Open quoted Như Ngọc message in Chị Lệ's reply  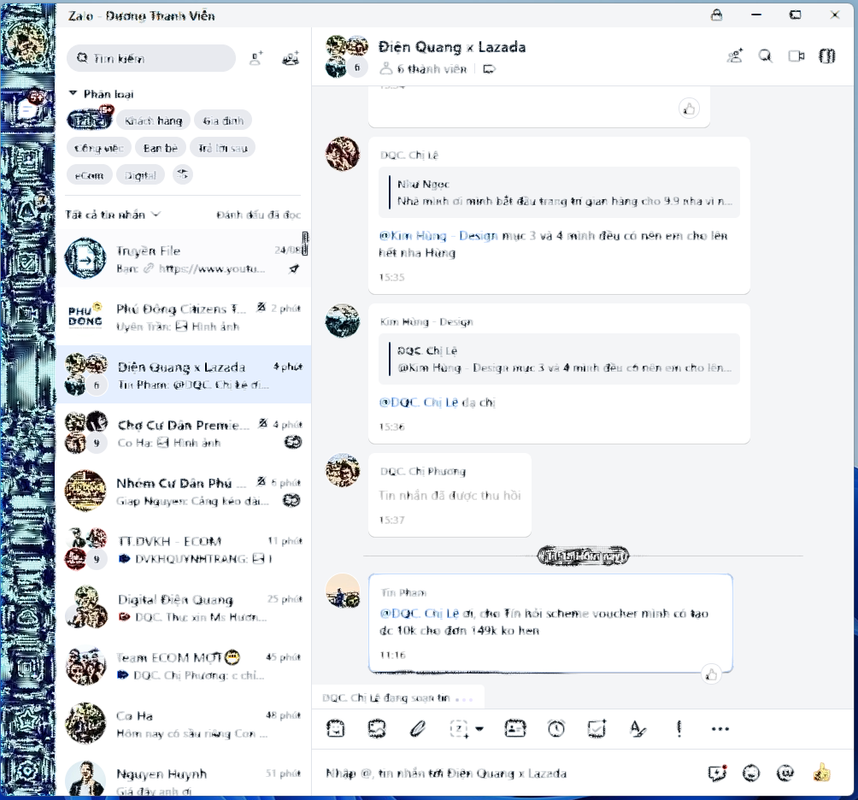[x=559, y=193]
